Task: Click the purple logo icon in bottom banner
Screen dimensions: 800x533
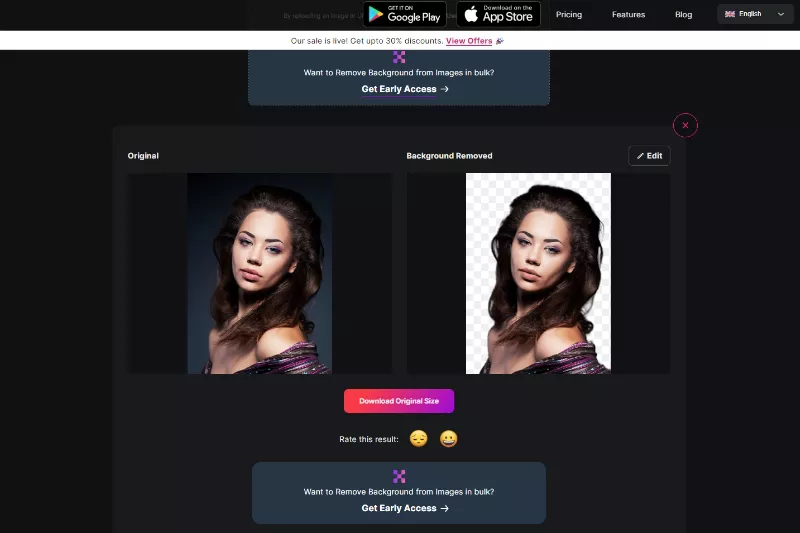Action: [399, 476]
